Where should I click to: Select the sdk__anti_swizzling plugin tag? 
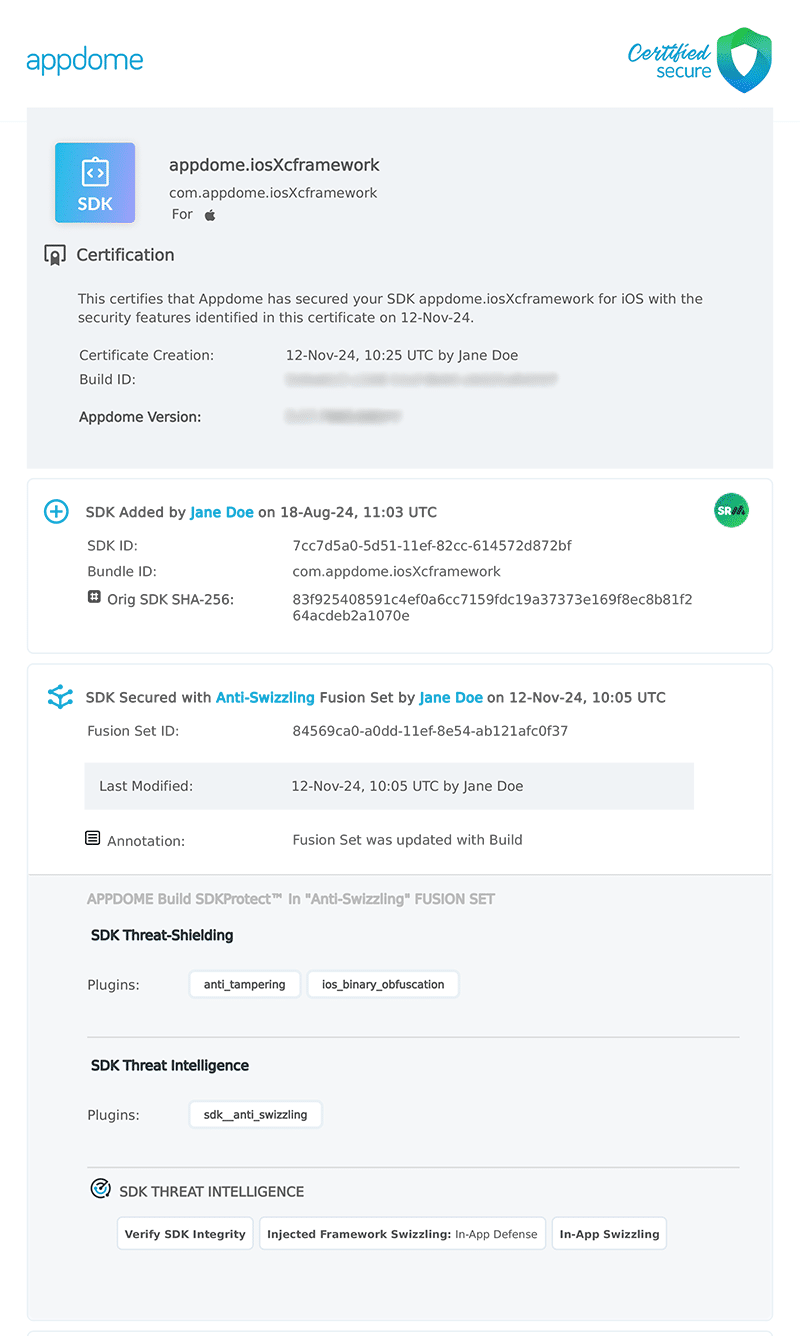(x=255, y=1114)
